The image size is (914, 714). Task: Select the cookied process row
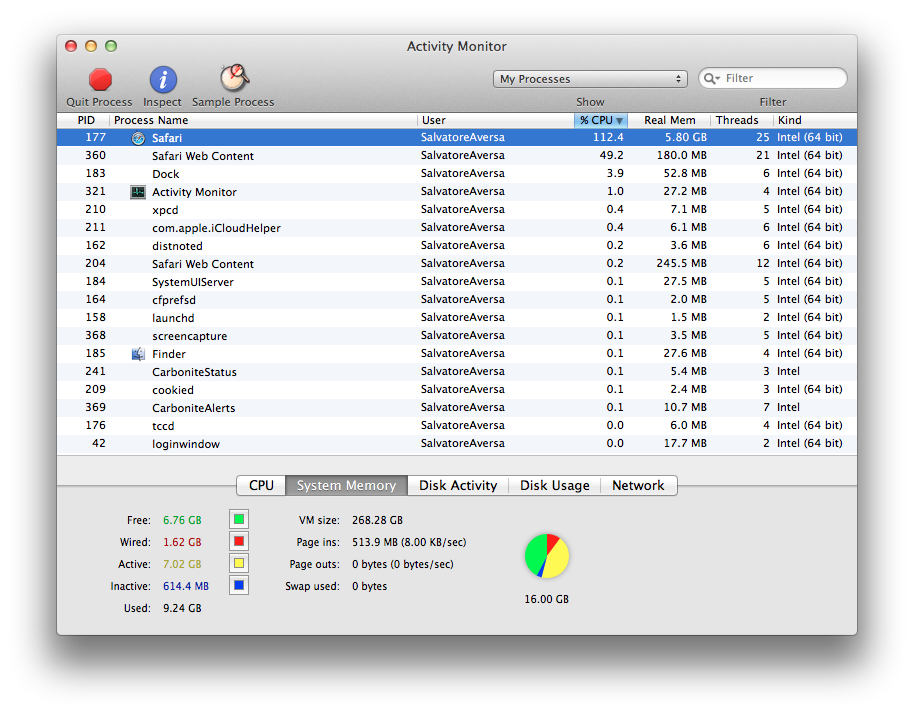coord(457,390)
